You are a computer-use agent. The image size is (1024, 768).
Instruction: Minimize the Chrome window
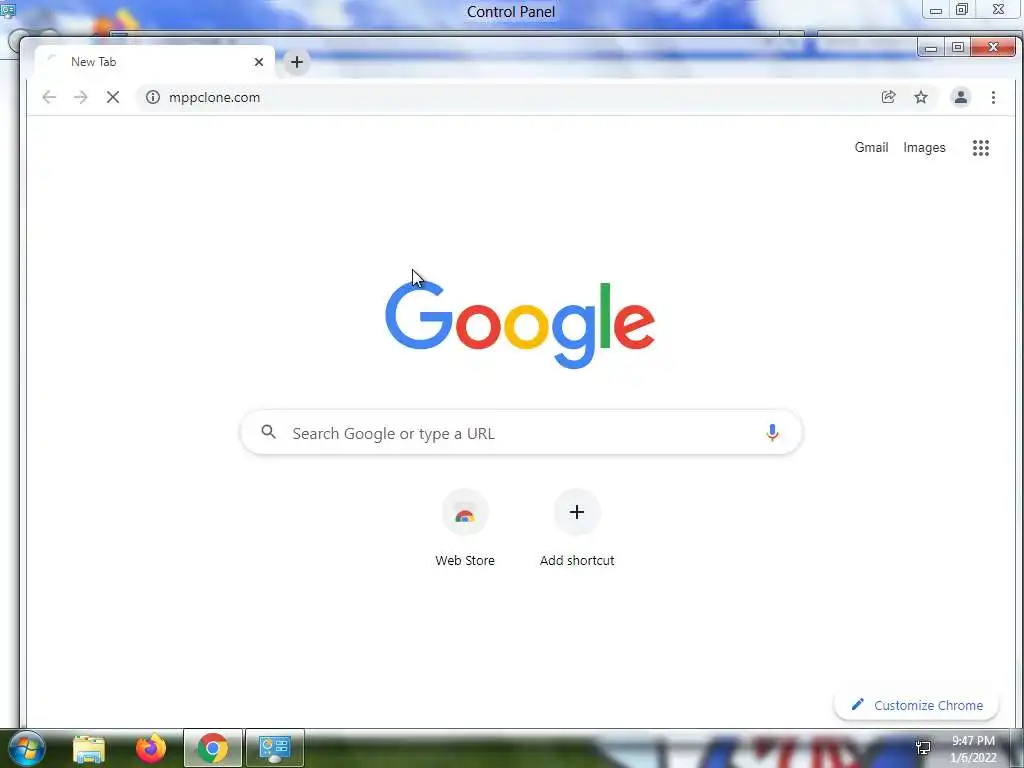[931, 48]
